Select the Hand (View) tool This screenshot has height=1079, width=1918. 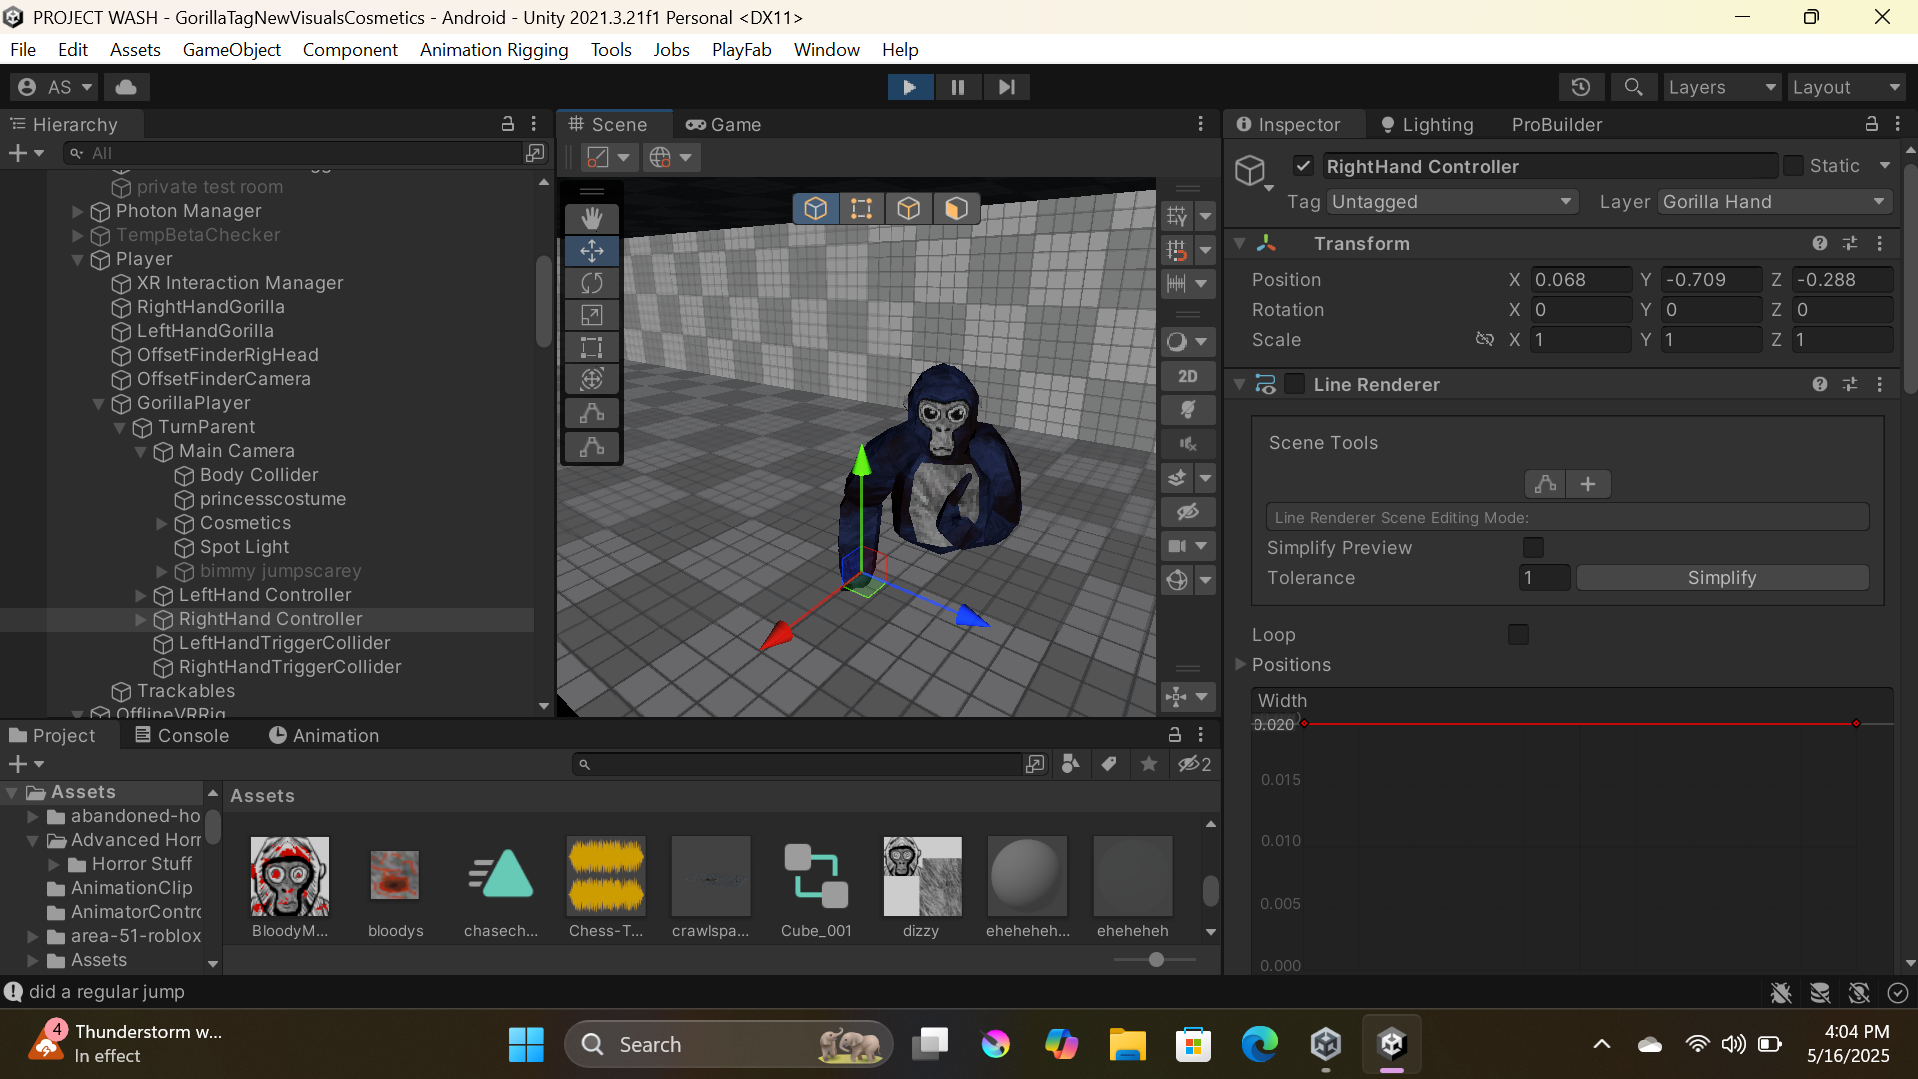point(592,218)
